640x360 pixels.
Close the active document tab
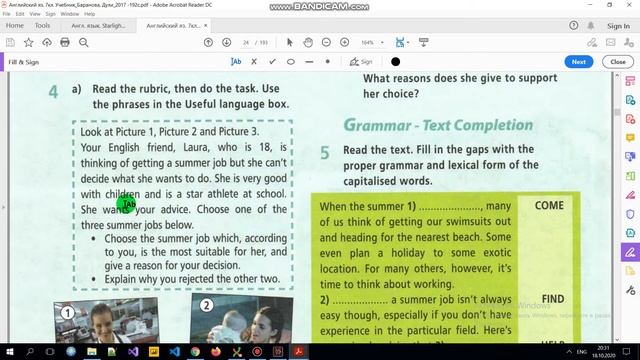[206, 25]
